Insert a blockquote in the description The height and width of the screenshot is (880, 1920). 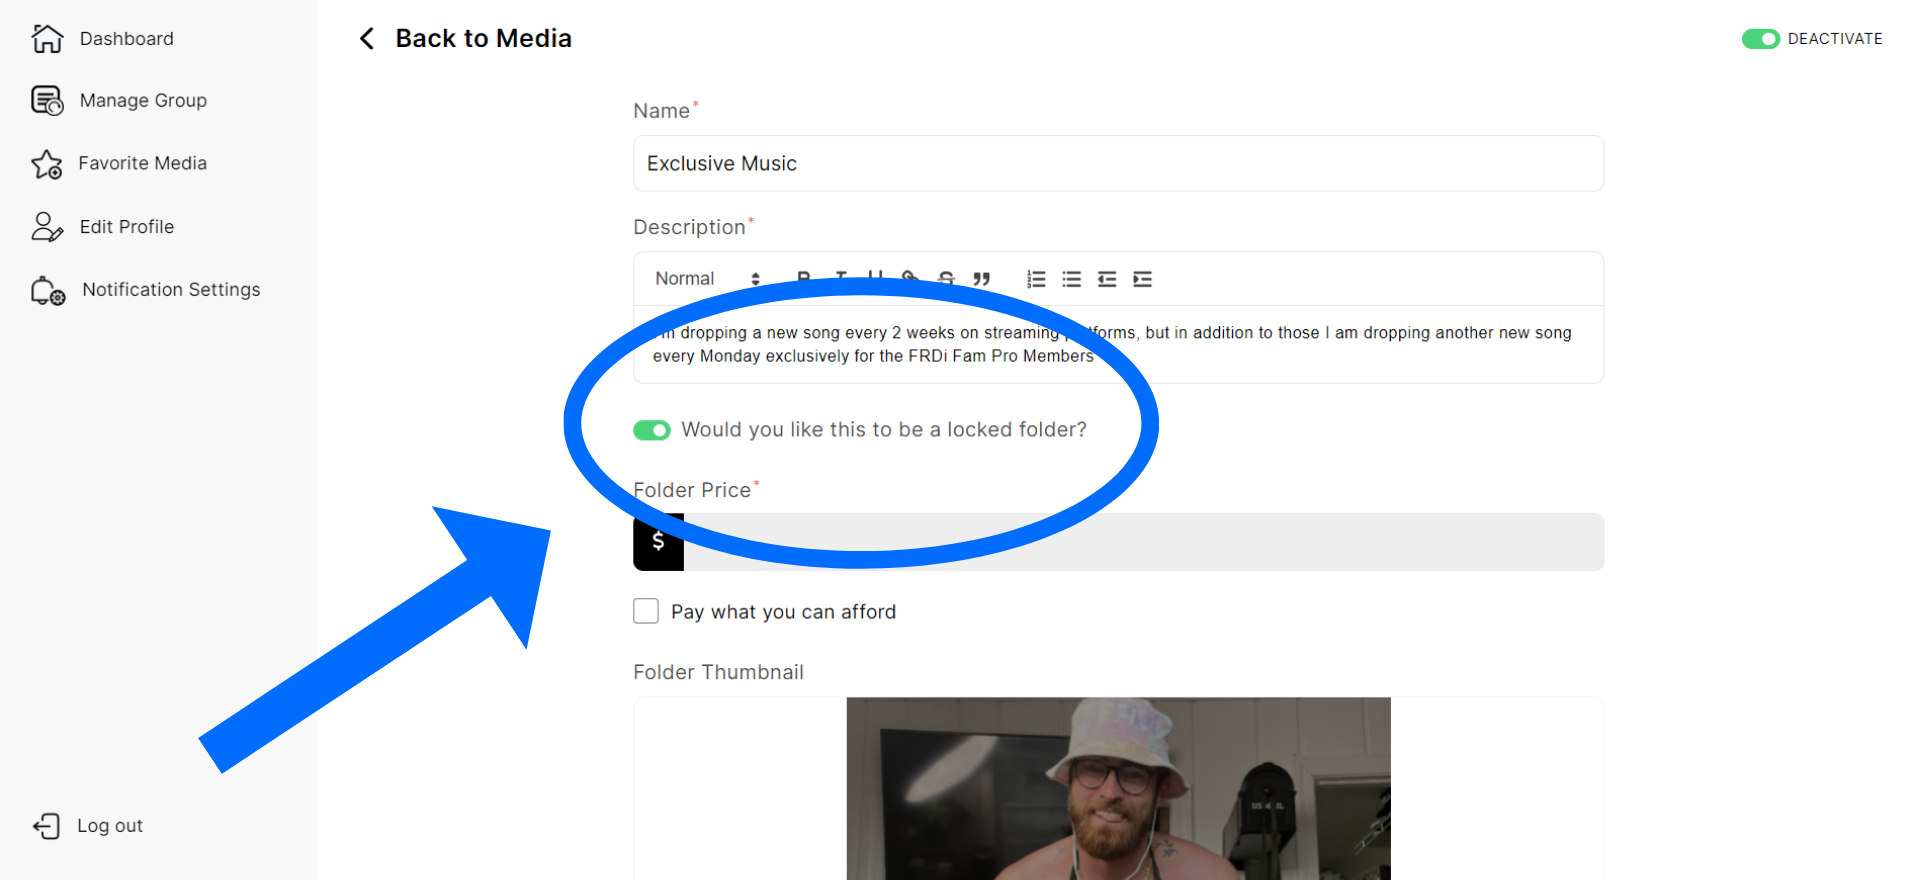982,279
